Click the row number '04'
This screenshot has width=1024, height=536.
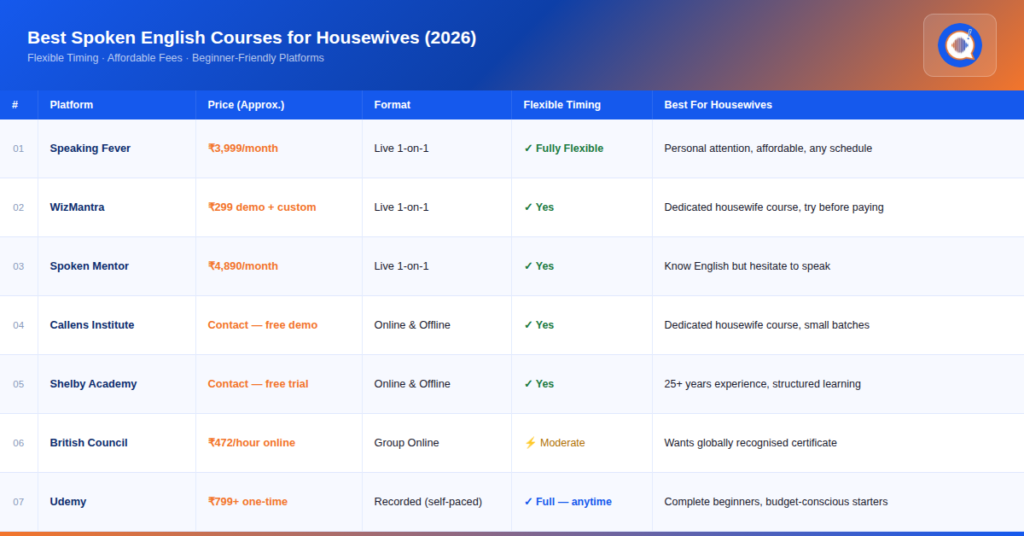[18, 324]
